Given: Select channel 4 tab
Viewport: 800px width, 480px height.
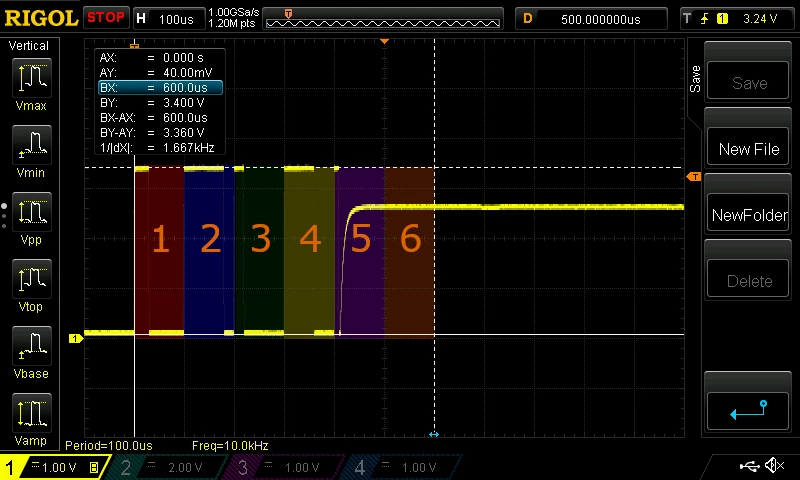Looking at the screenshot, I should pos(399,467).
